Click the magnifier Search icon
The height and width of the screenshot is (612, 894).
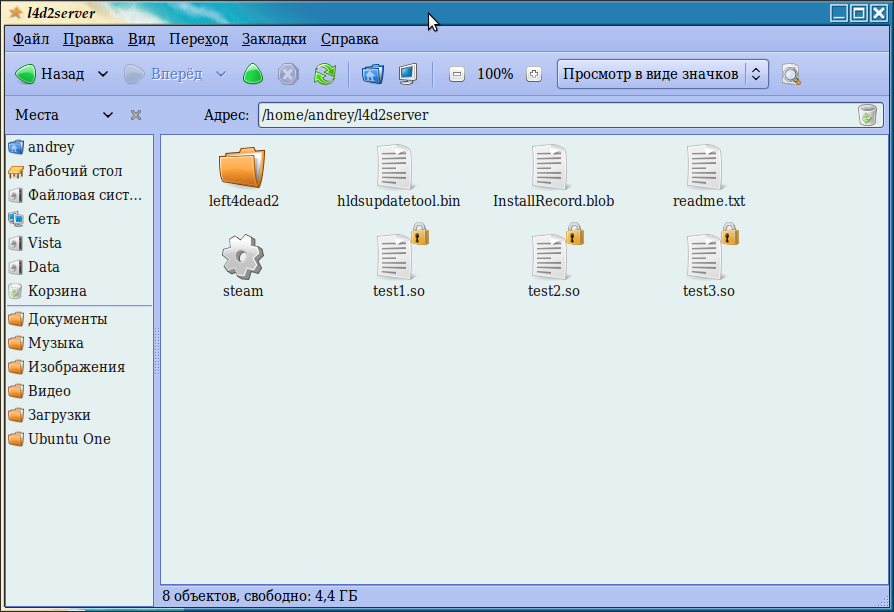(x=791, y=74)
